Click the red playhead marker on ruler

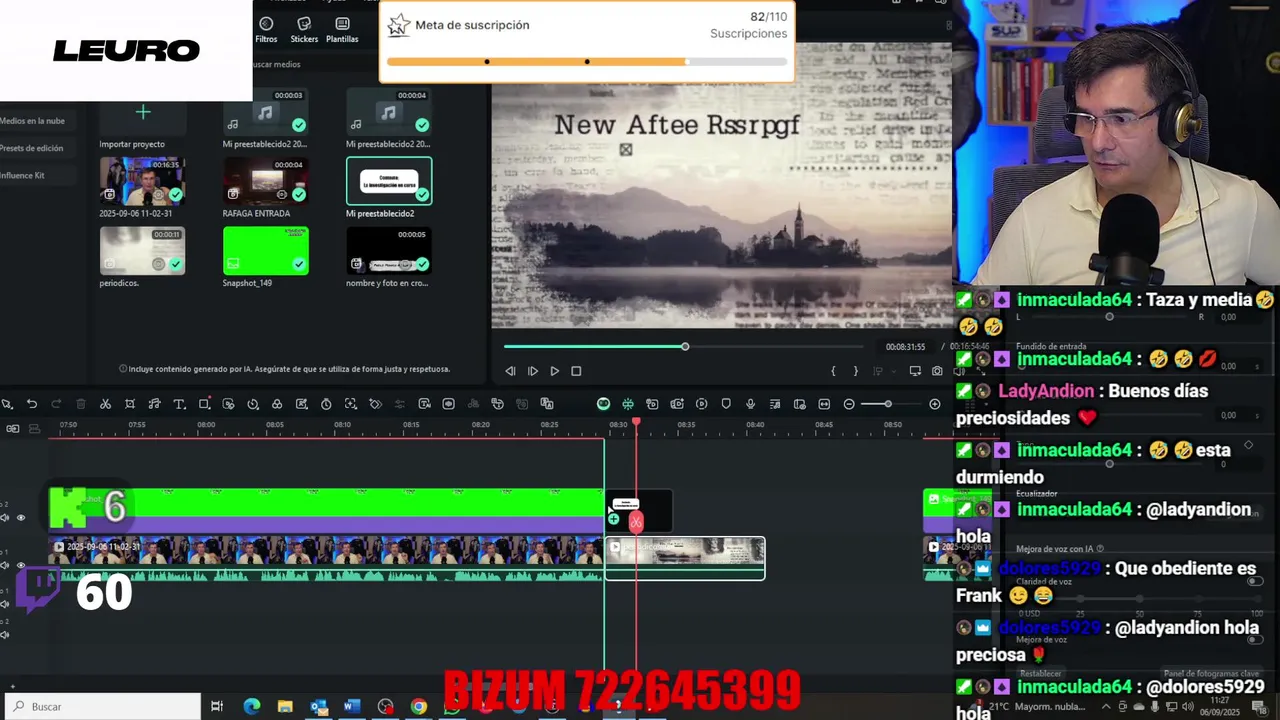point(636,423)
